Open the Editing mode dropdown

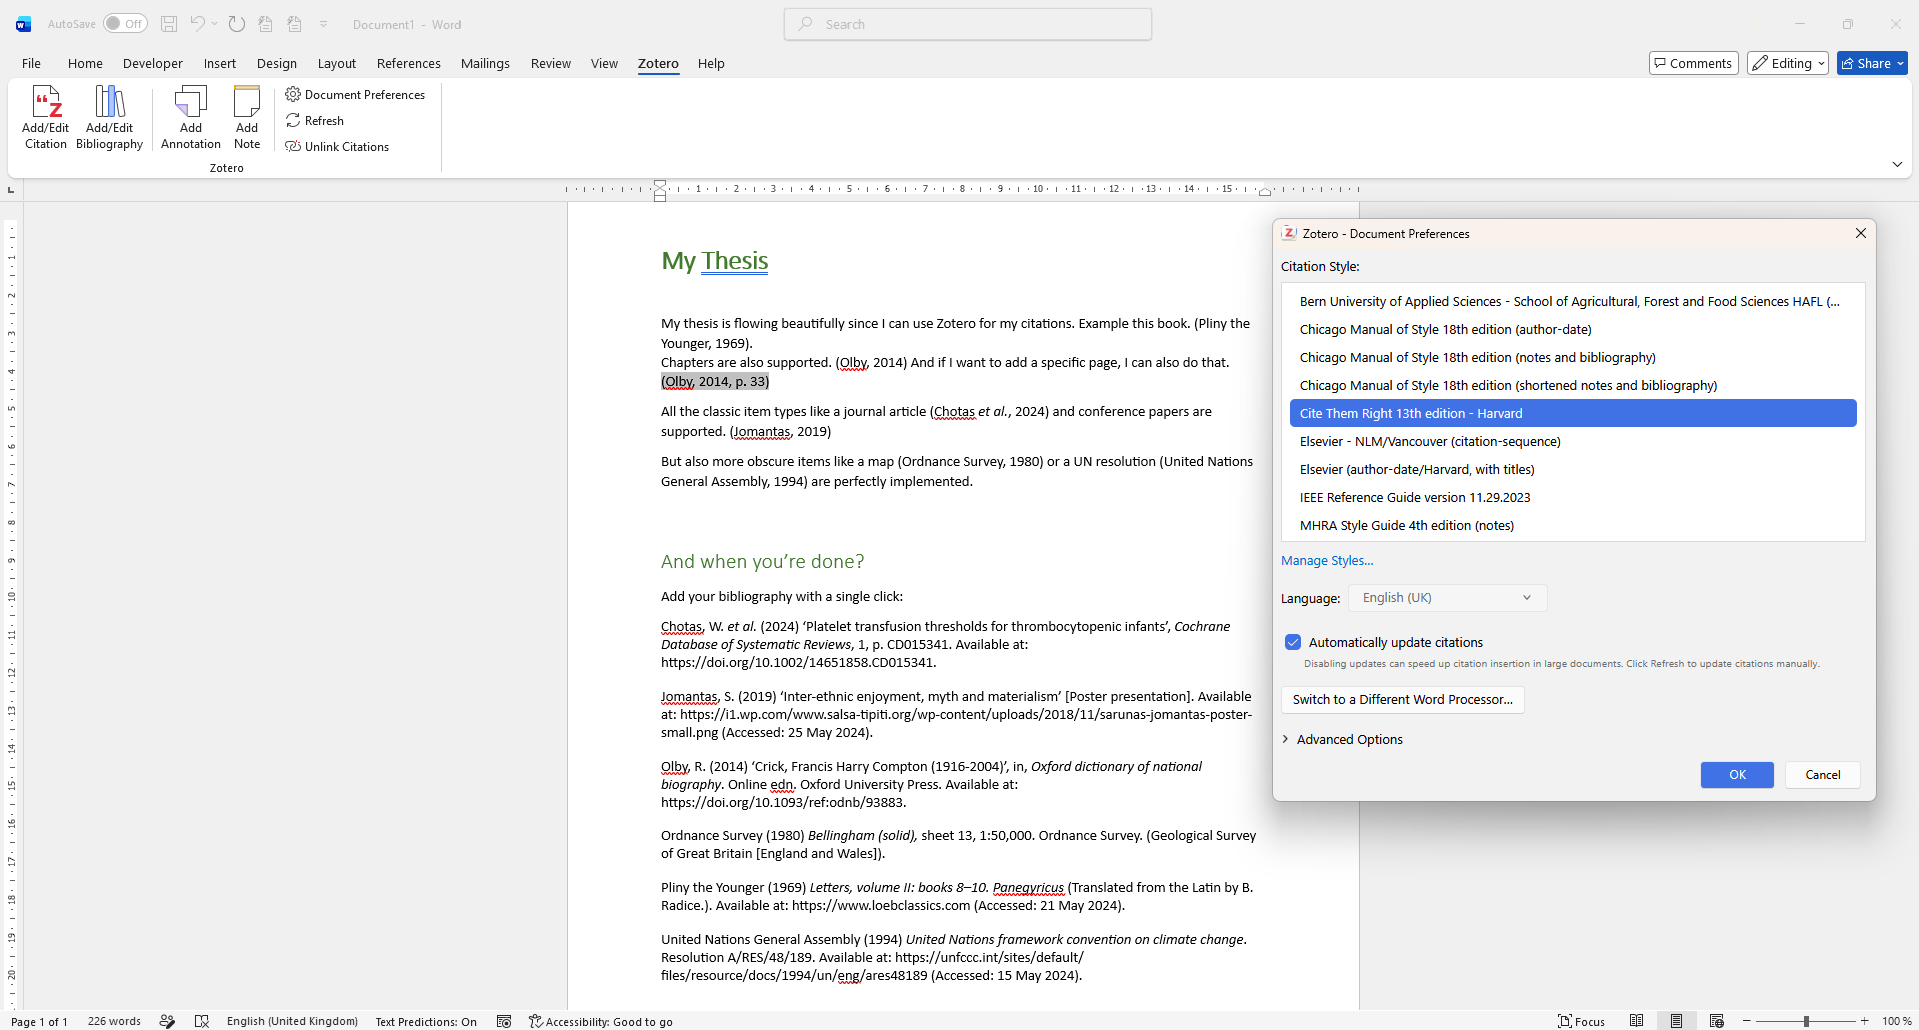click(1788, 63)
